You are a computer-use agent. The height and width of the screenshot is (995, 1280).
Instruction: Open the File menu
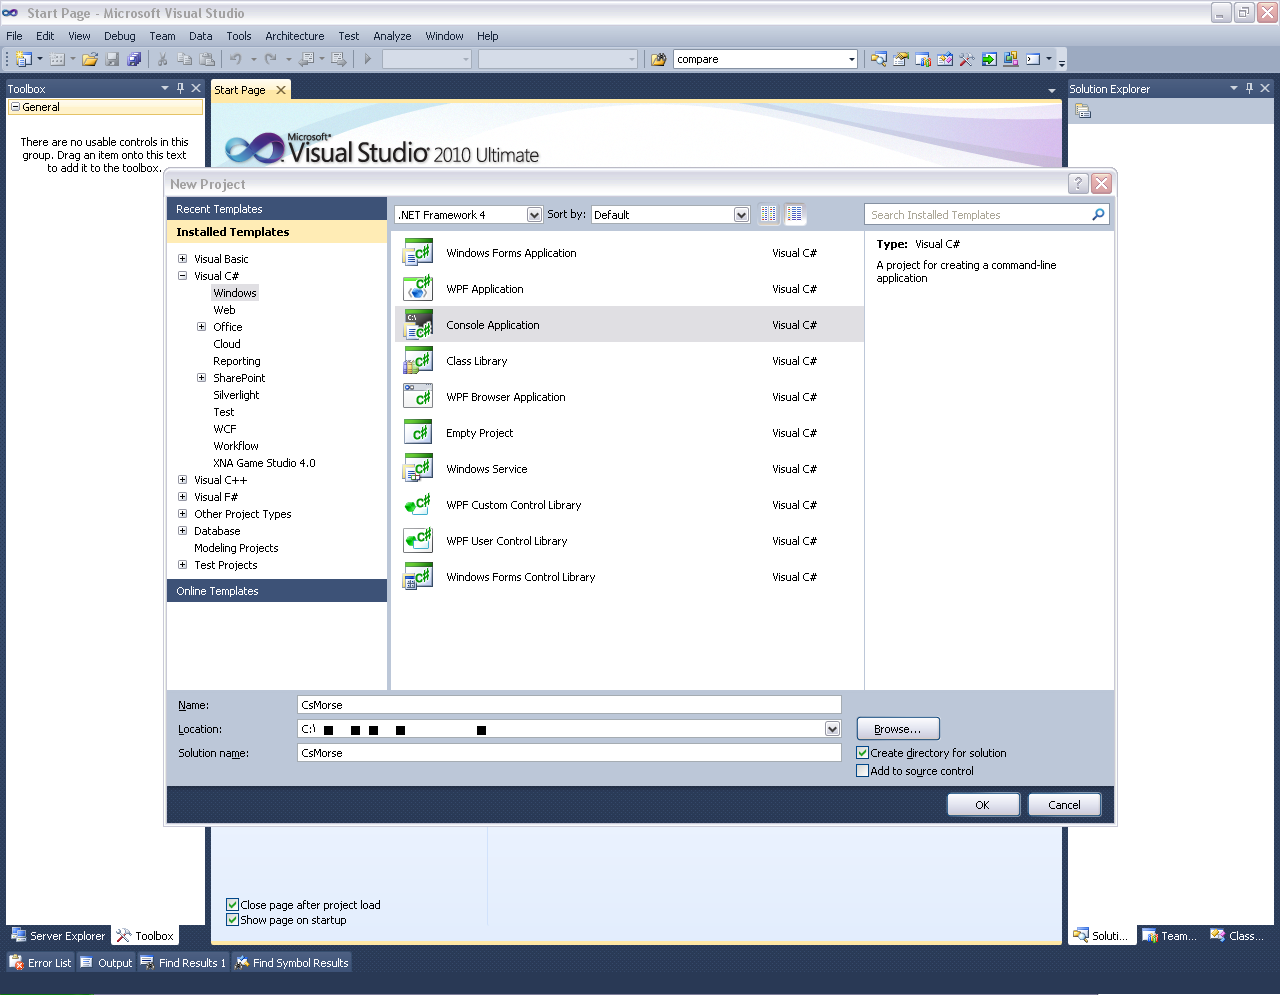tap(14, 36)
